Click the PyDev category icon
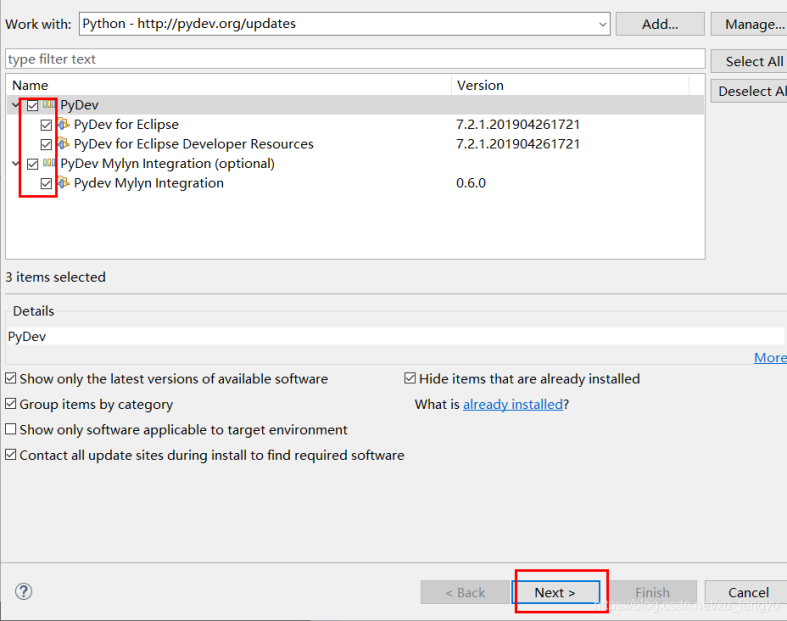This screenshot has width=787, height=621. click(x=49, y=105)
